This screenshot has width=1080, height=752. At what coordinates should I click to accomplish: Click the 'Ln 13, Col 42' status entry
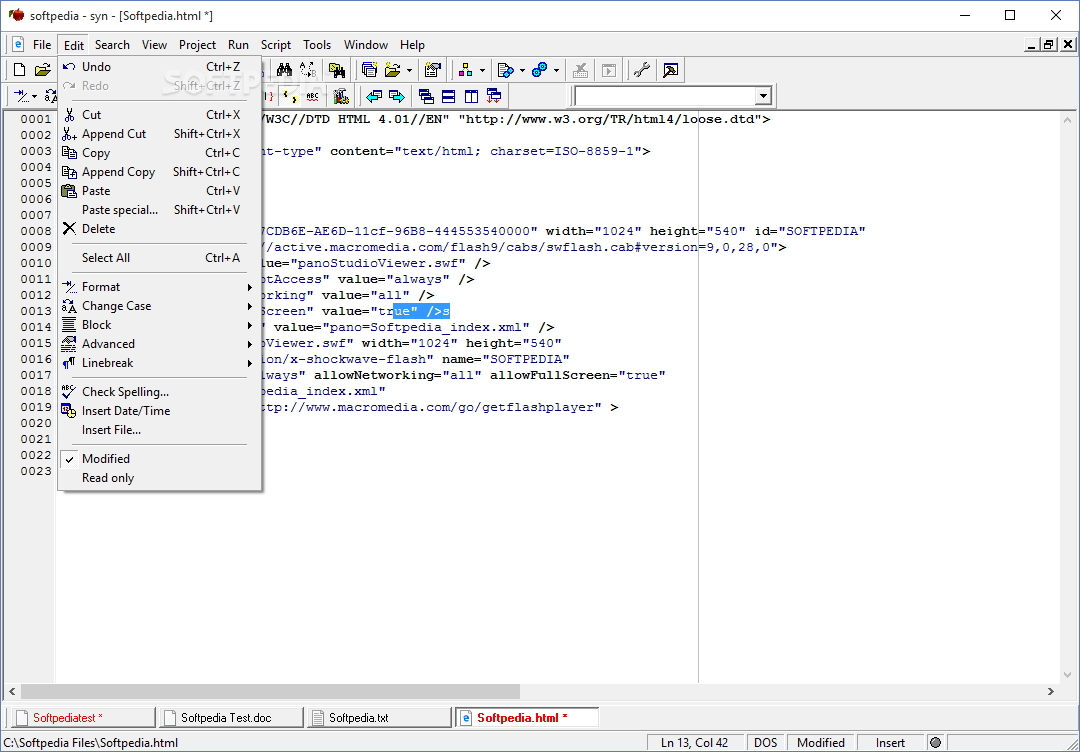(x=694, y=742)
